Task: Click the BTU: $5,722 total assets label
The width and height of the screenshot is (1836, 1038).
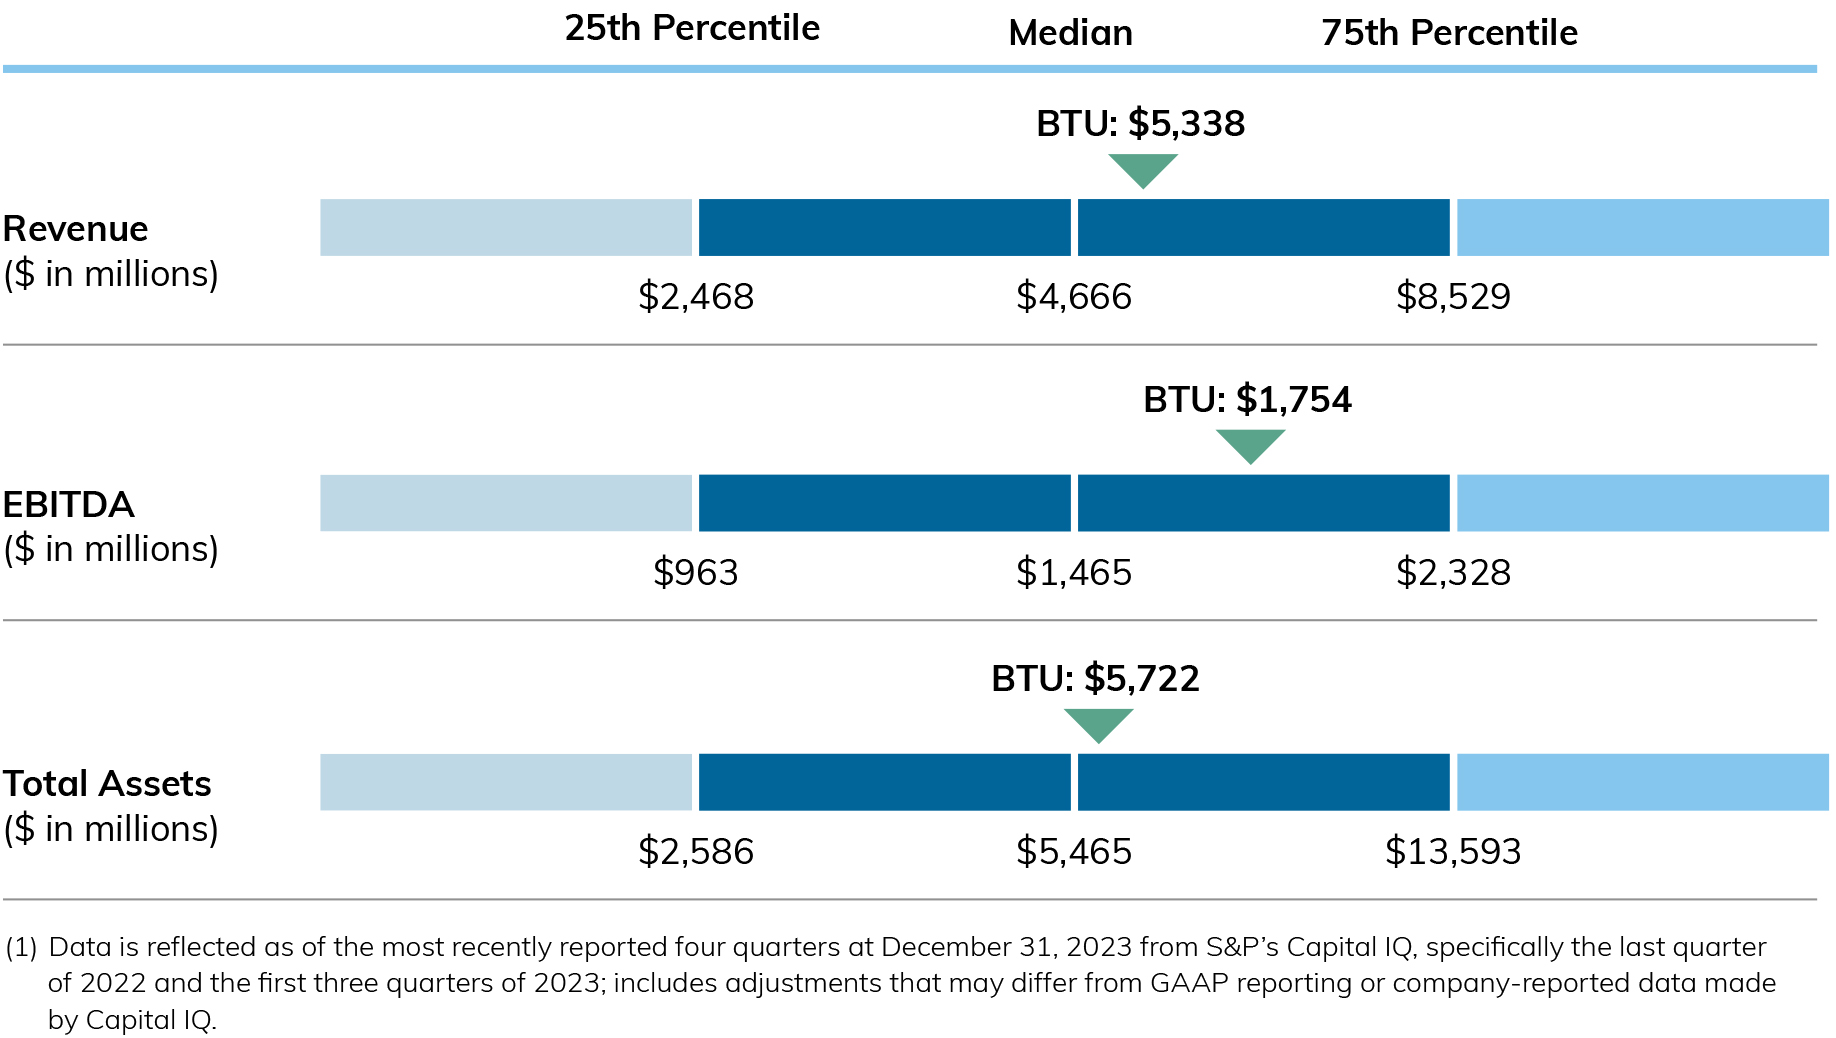Action: [x=1095, y=679]
